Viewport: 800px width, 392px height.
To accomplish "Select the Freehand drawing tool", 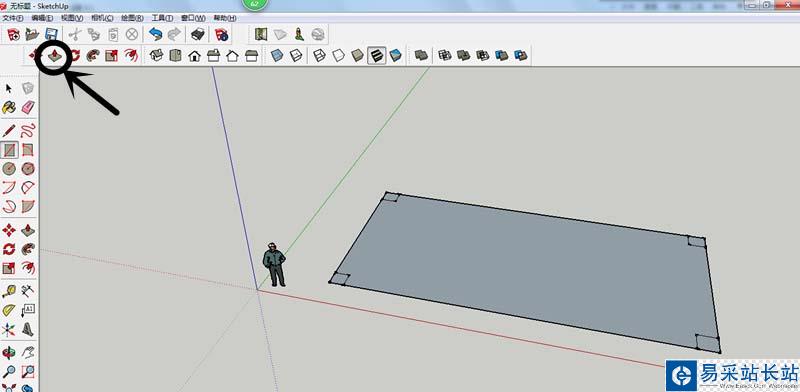I will (x=28, y=131).
